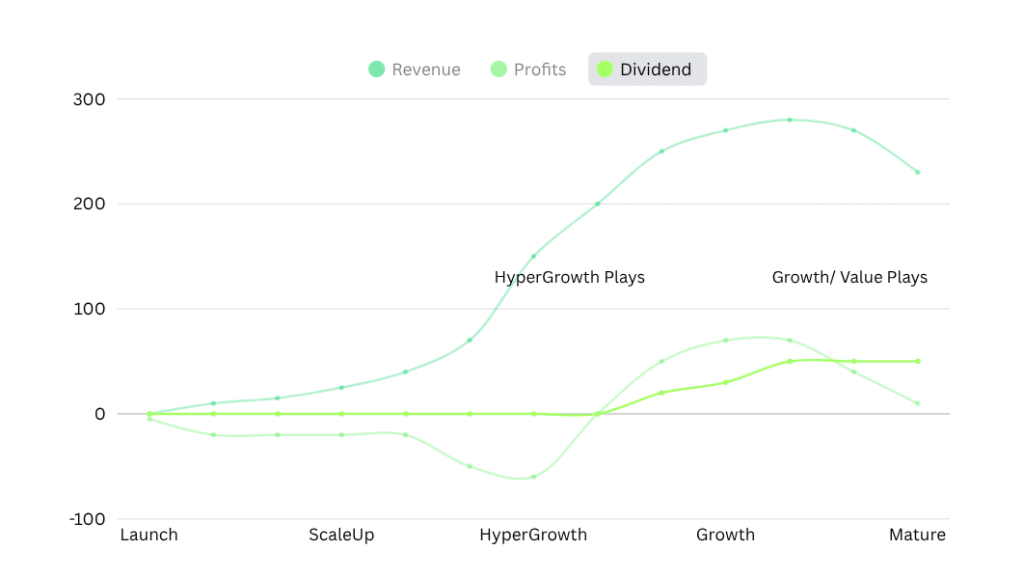Select the ScaleUp x-axis label
1024x577 pixels.
(341, 535)
